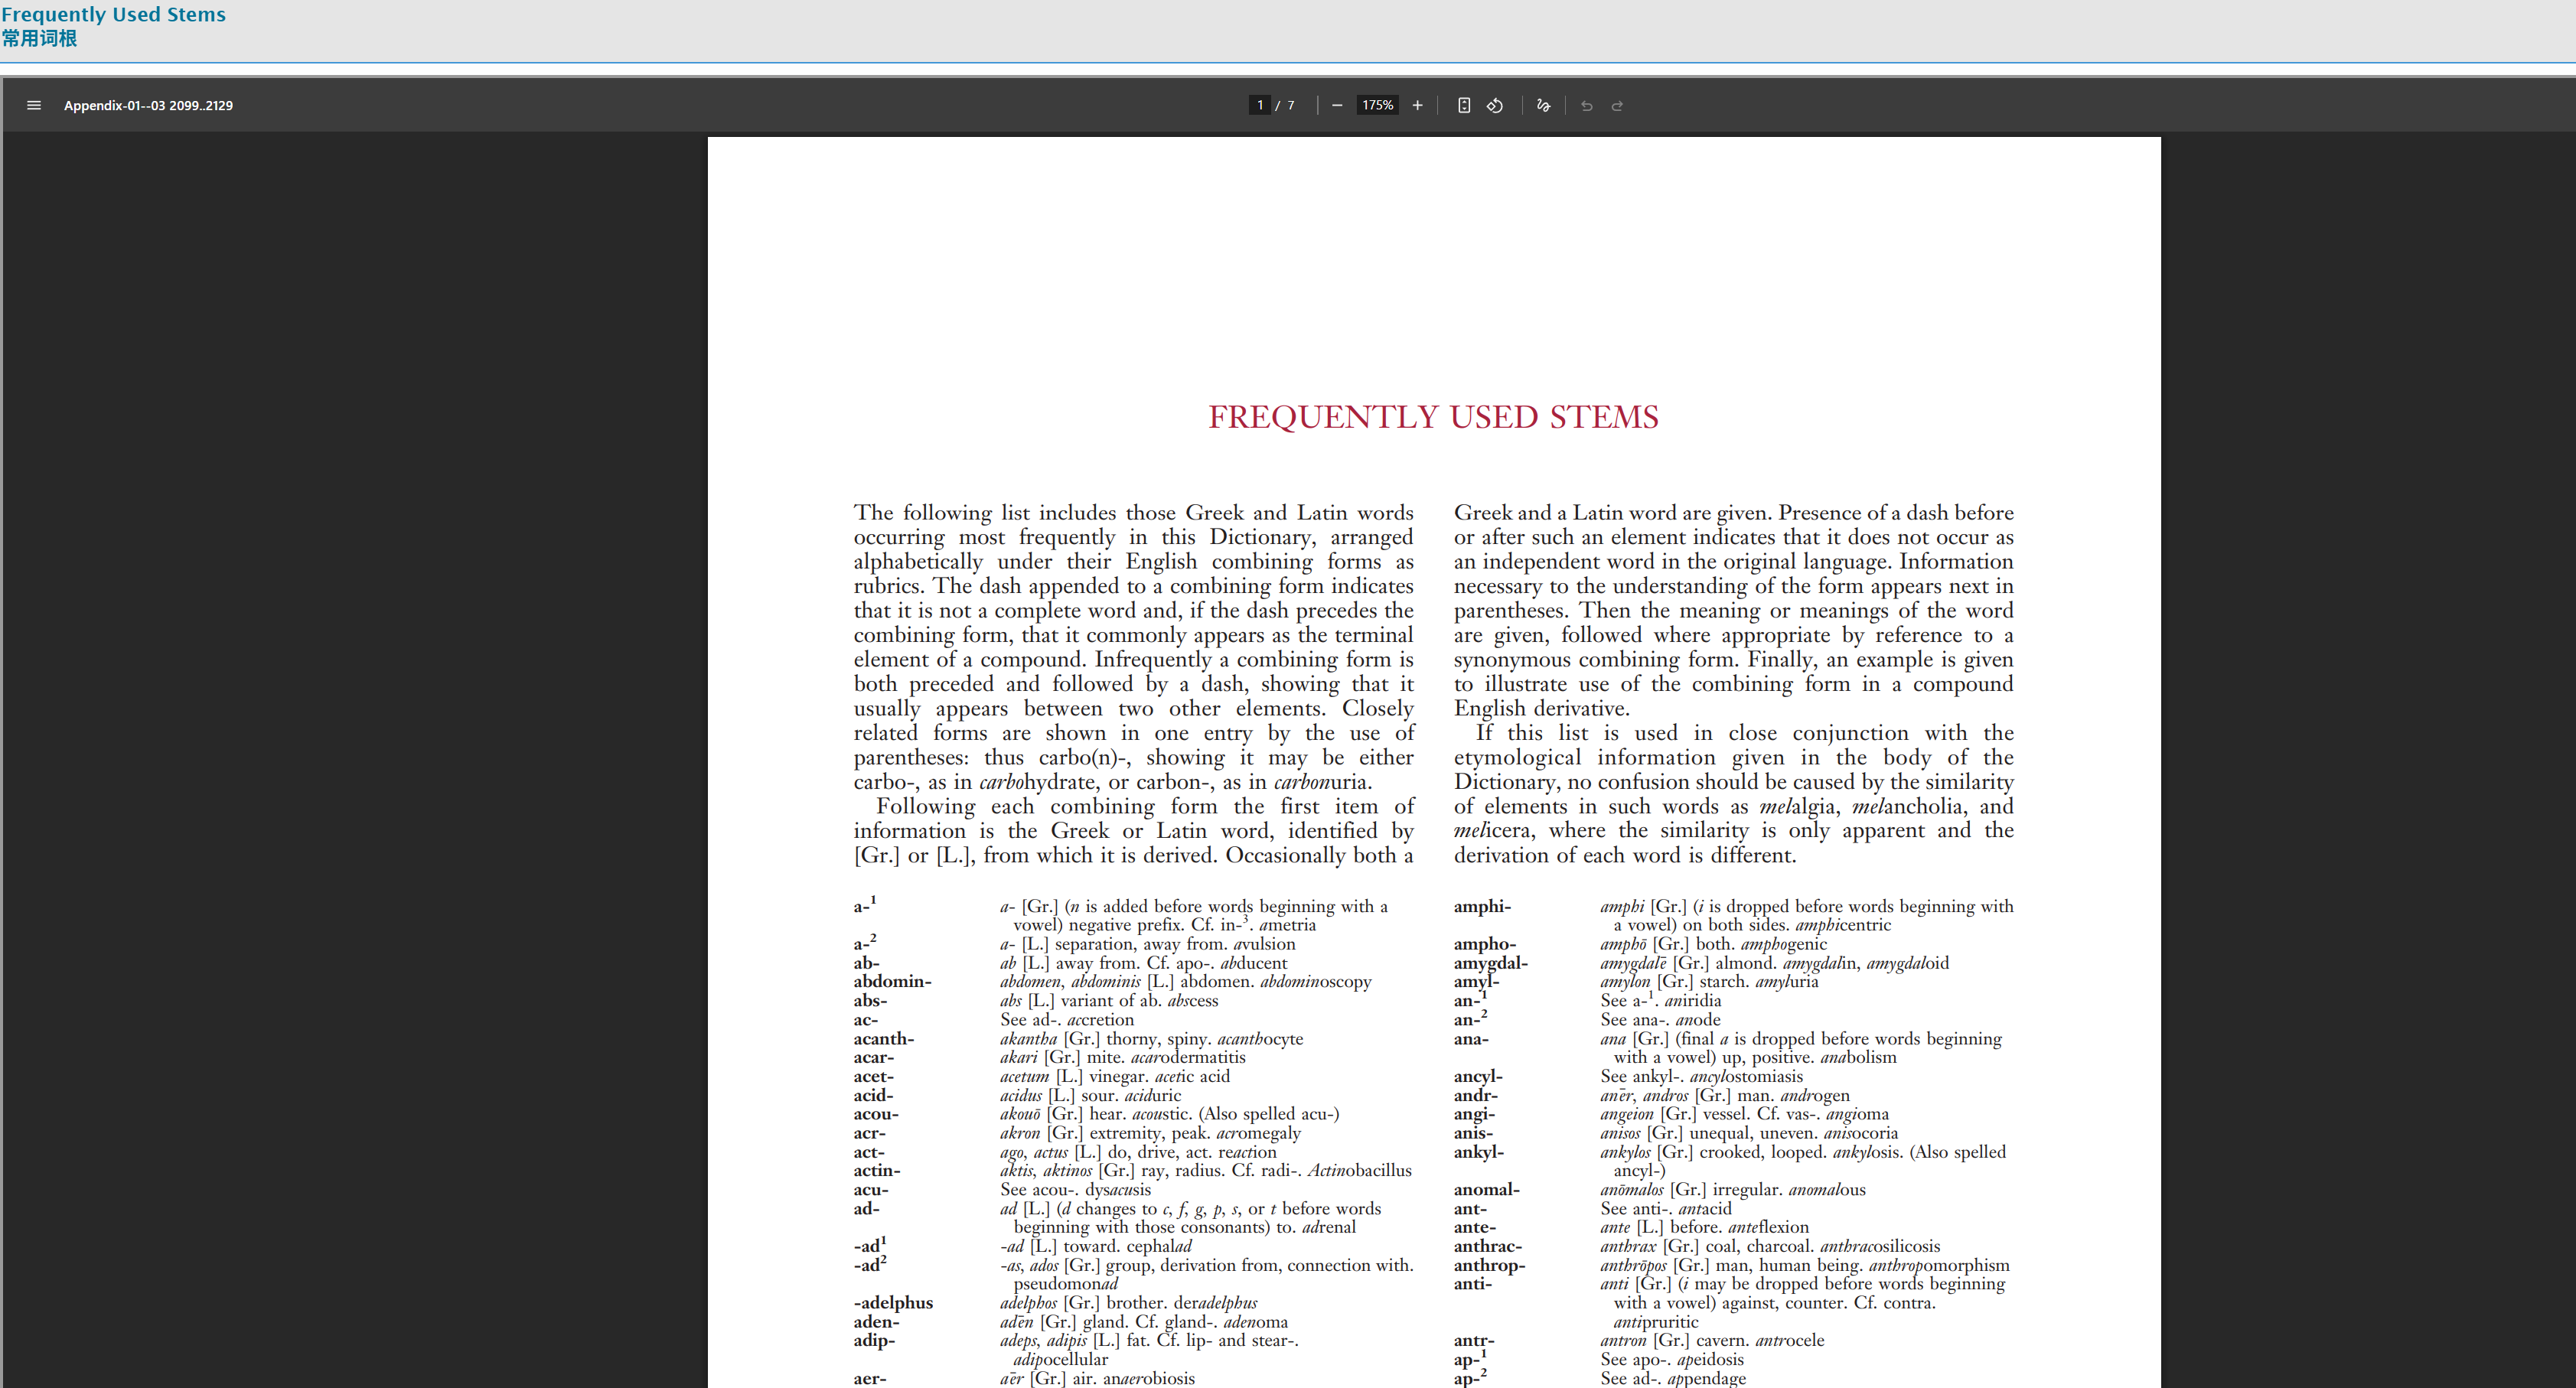The image size is (2576, 1388).
Task: Click the bold stem entry abdomin-
Action: 892,982
